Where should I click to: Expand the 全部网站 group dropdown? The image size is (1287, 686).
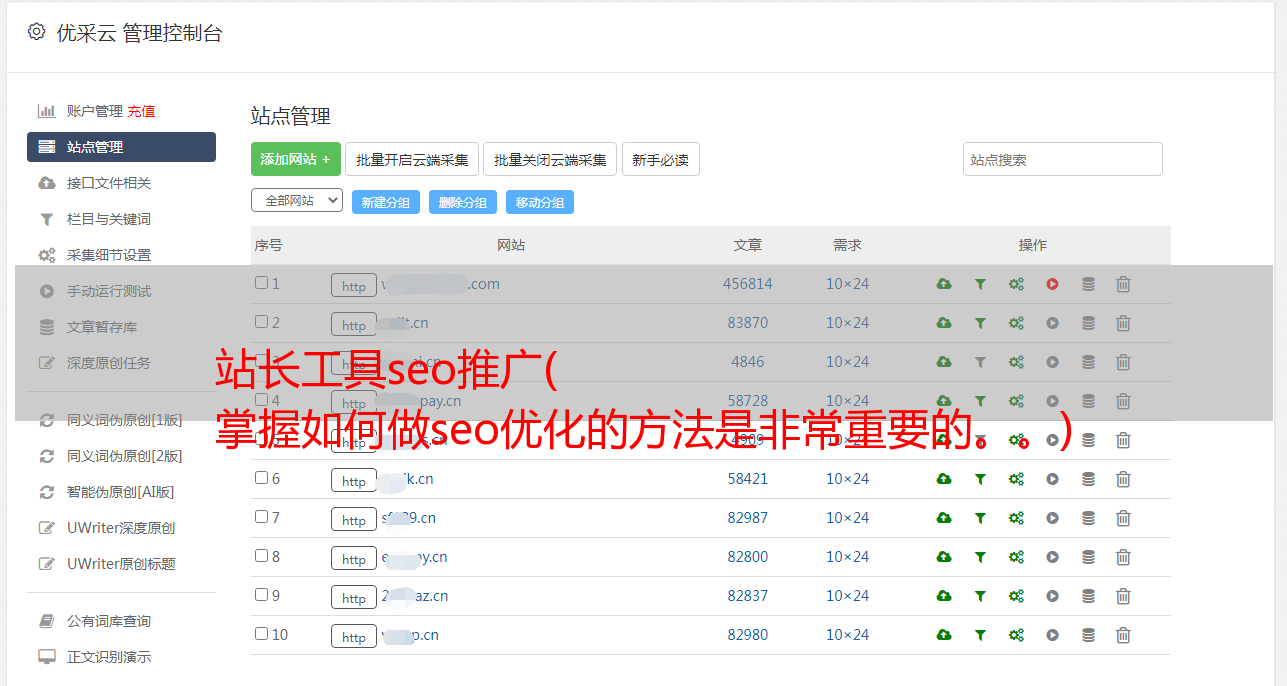coord(297,201)
